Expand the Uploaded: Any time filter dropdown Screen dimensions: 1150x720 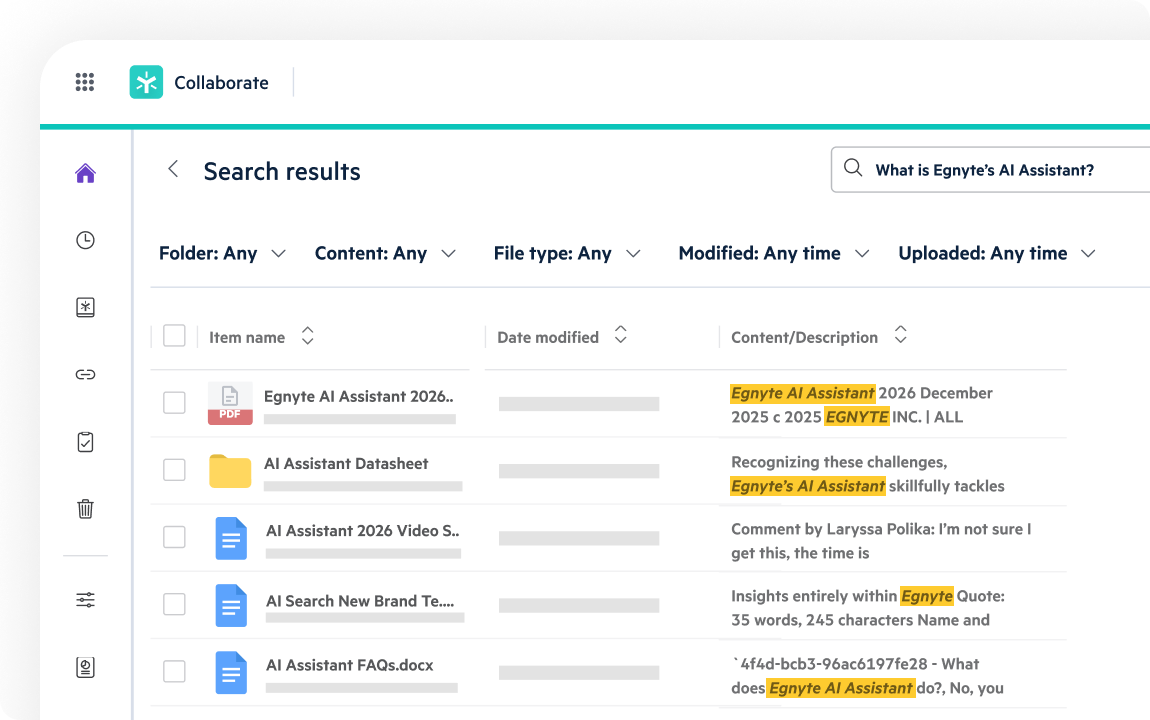997,254
